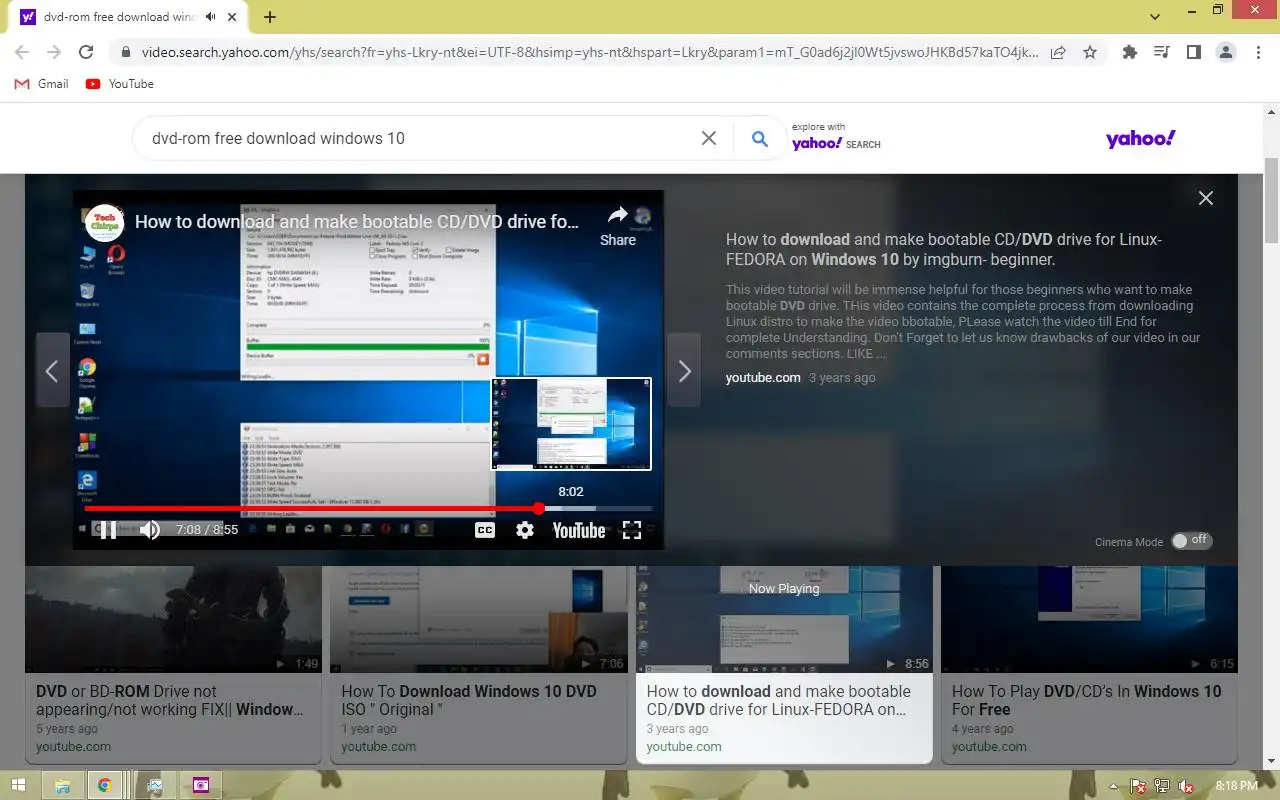Viewport: 1280px width, 800px height.
Task: Go to the next video with right arrow
Action: point(684,371)
